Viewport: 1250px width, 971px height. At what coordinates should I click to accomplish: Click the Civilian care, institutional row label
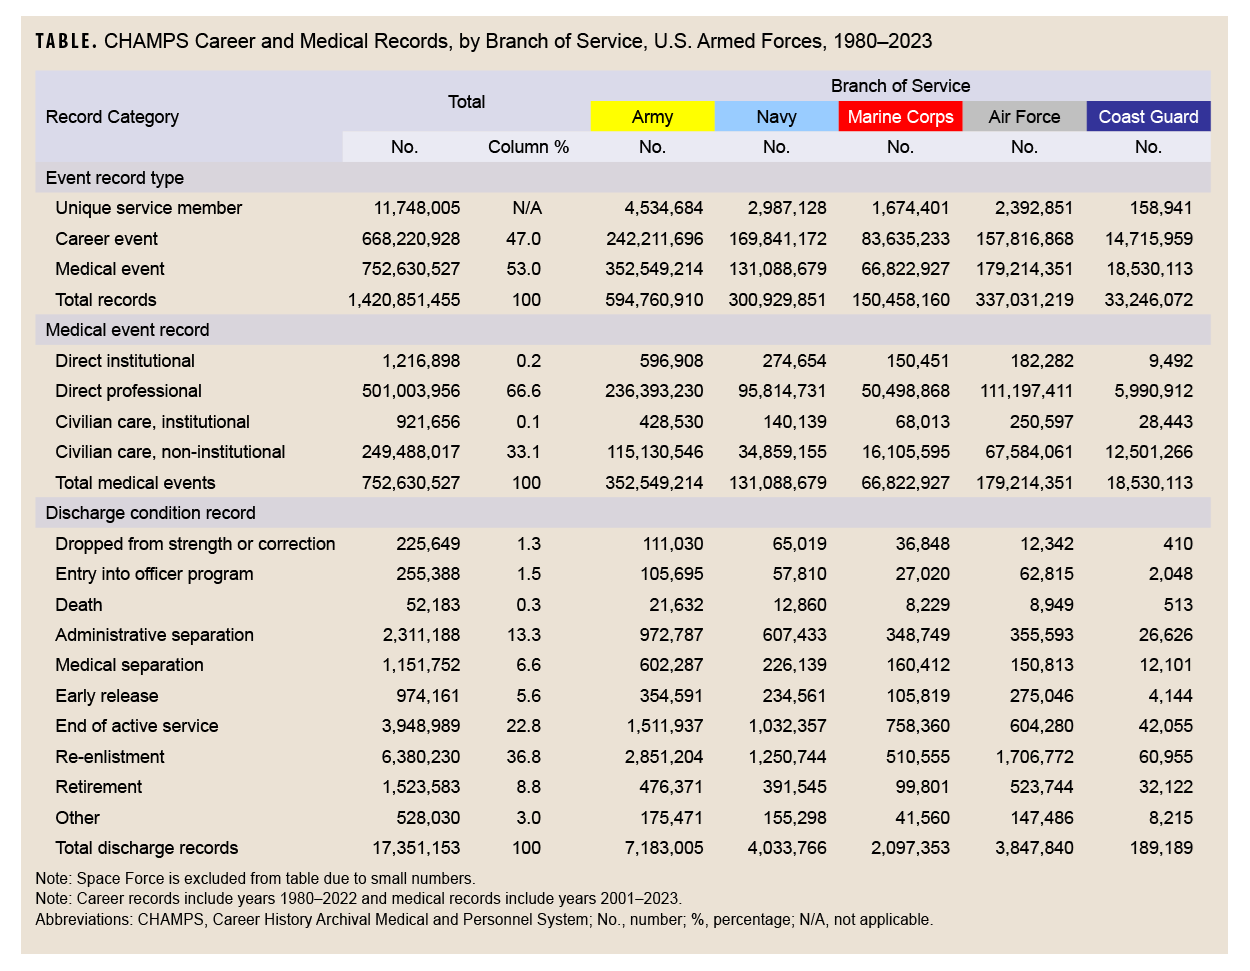tap(152, 422)
